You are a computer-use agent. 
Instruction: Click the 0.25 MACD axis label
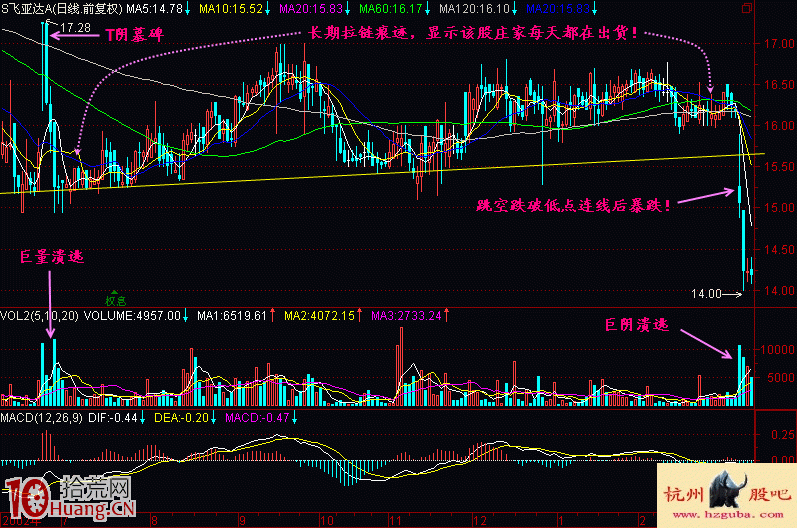pos(783,434)
